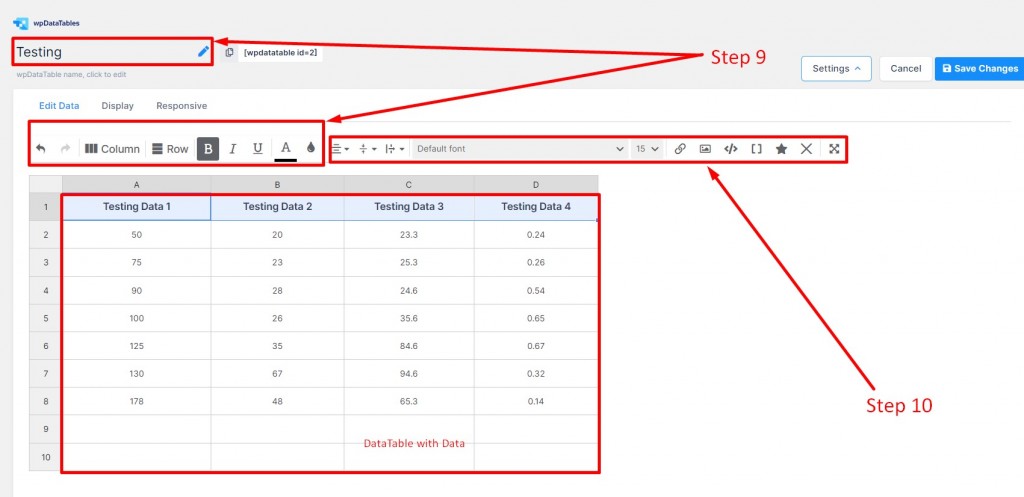This screenshot has width=1024, height=497.
Task: Select row header 10
Action: coord(46,457)
